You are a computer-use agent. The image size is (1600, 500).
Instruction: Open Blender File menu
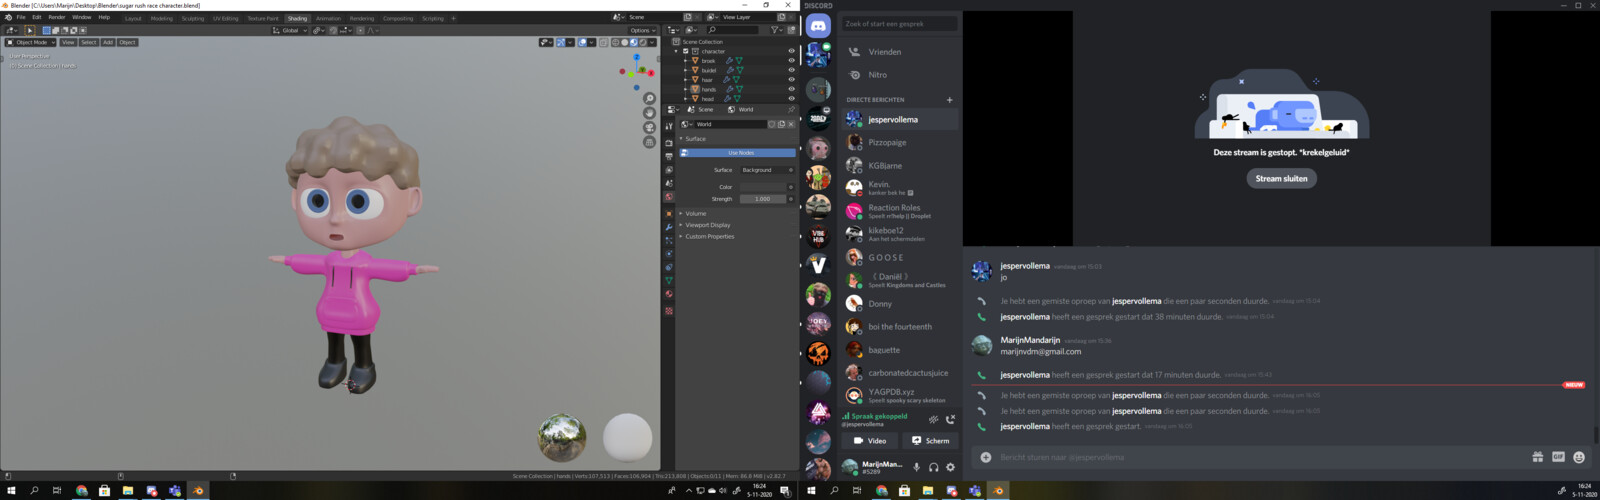pos(21,17)
